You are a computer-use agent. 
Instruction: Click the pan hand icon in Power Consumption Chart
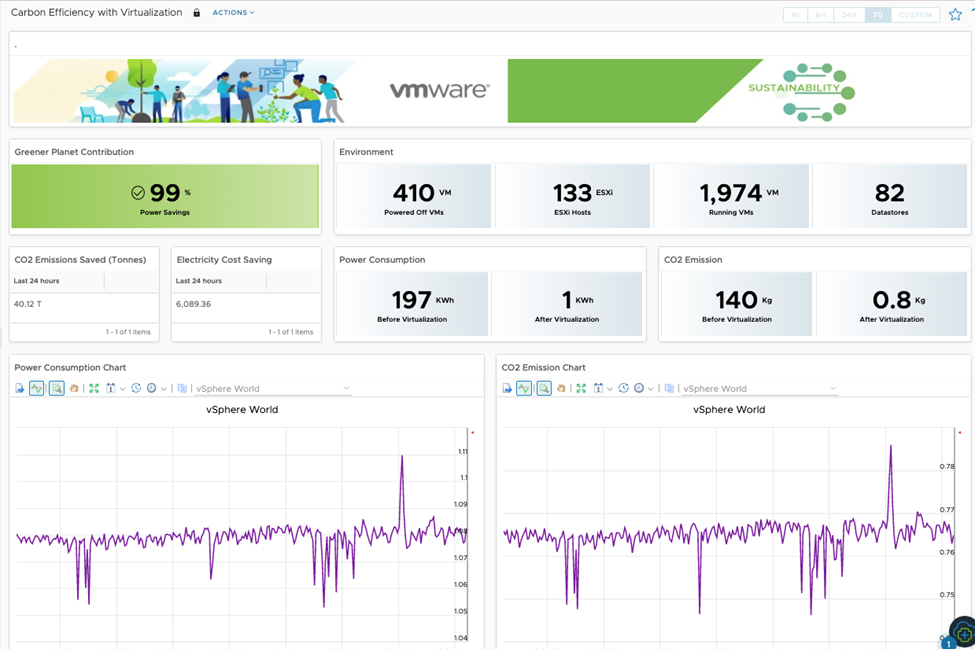[x=74, y=388]
